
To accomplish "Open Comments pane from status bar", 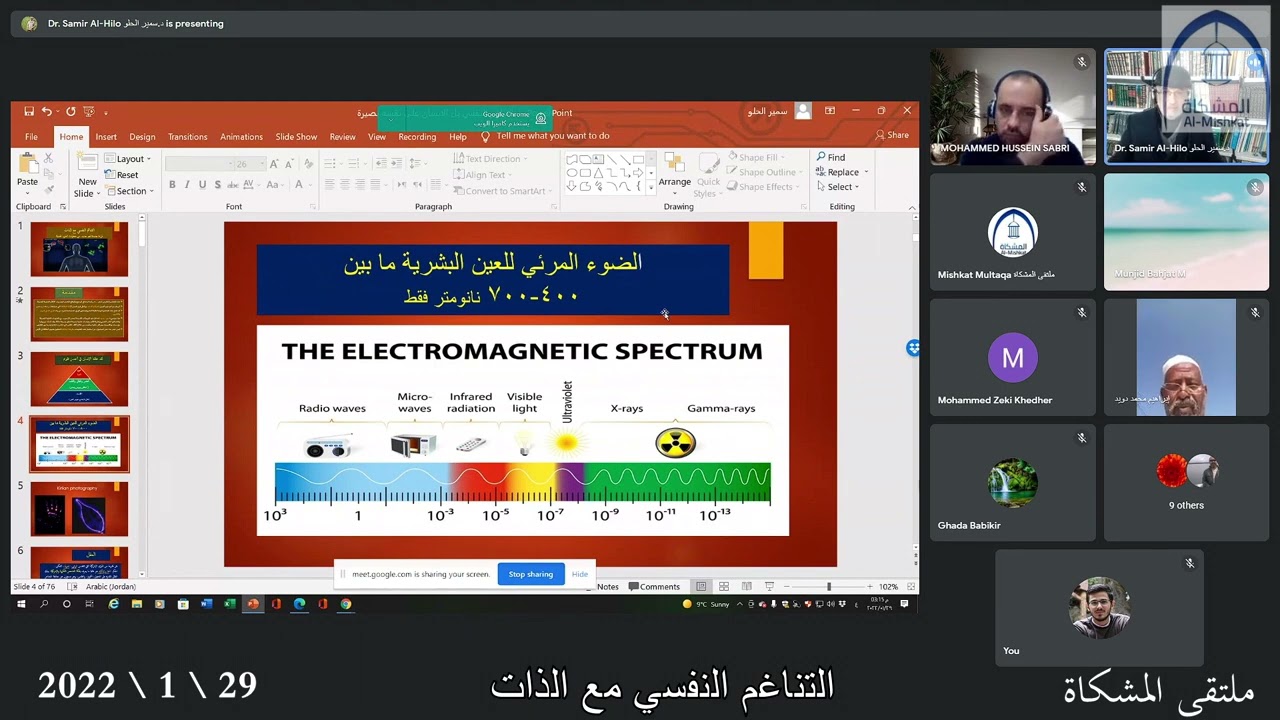I will pos(654,587).
